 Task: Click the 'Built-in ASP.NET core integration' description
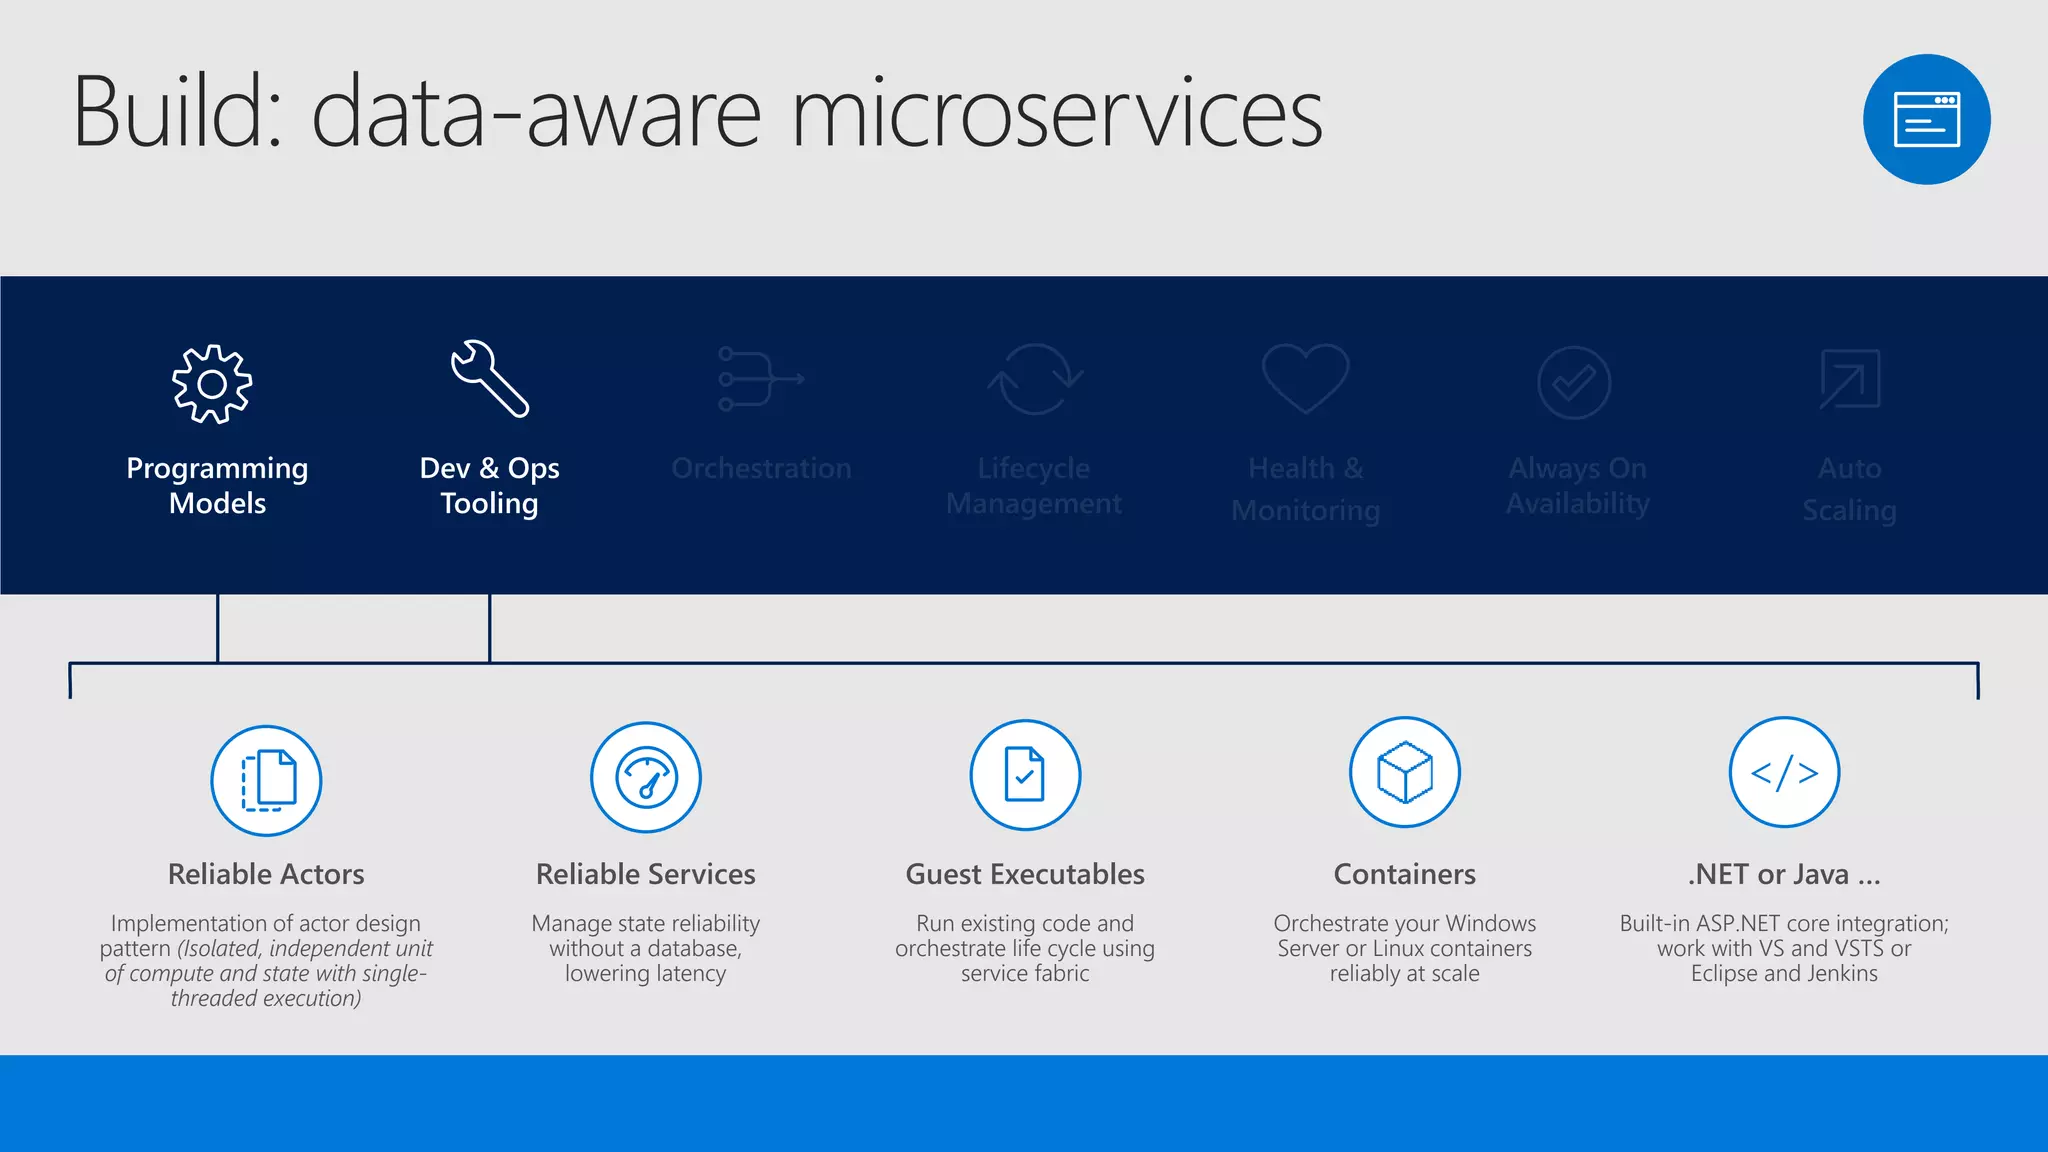tap(1785, 948)
